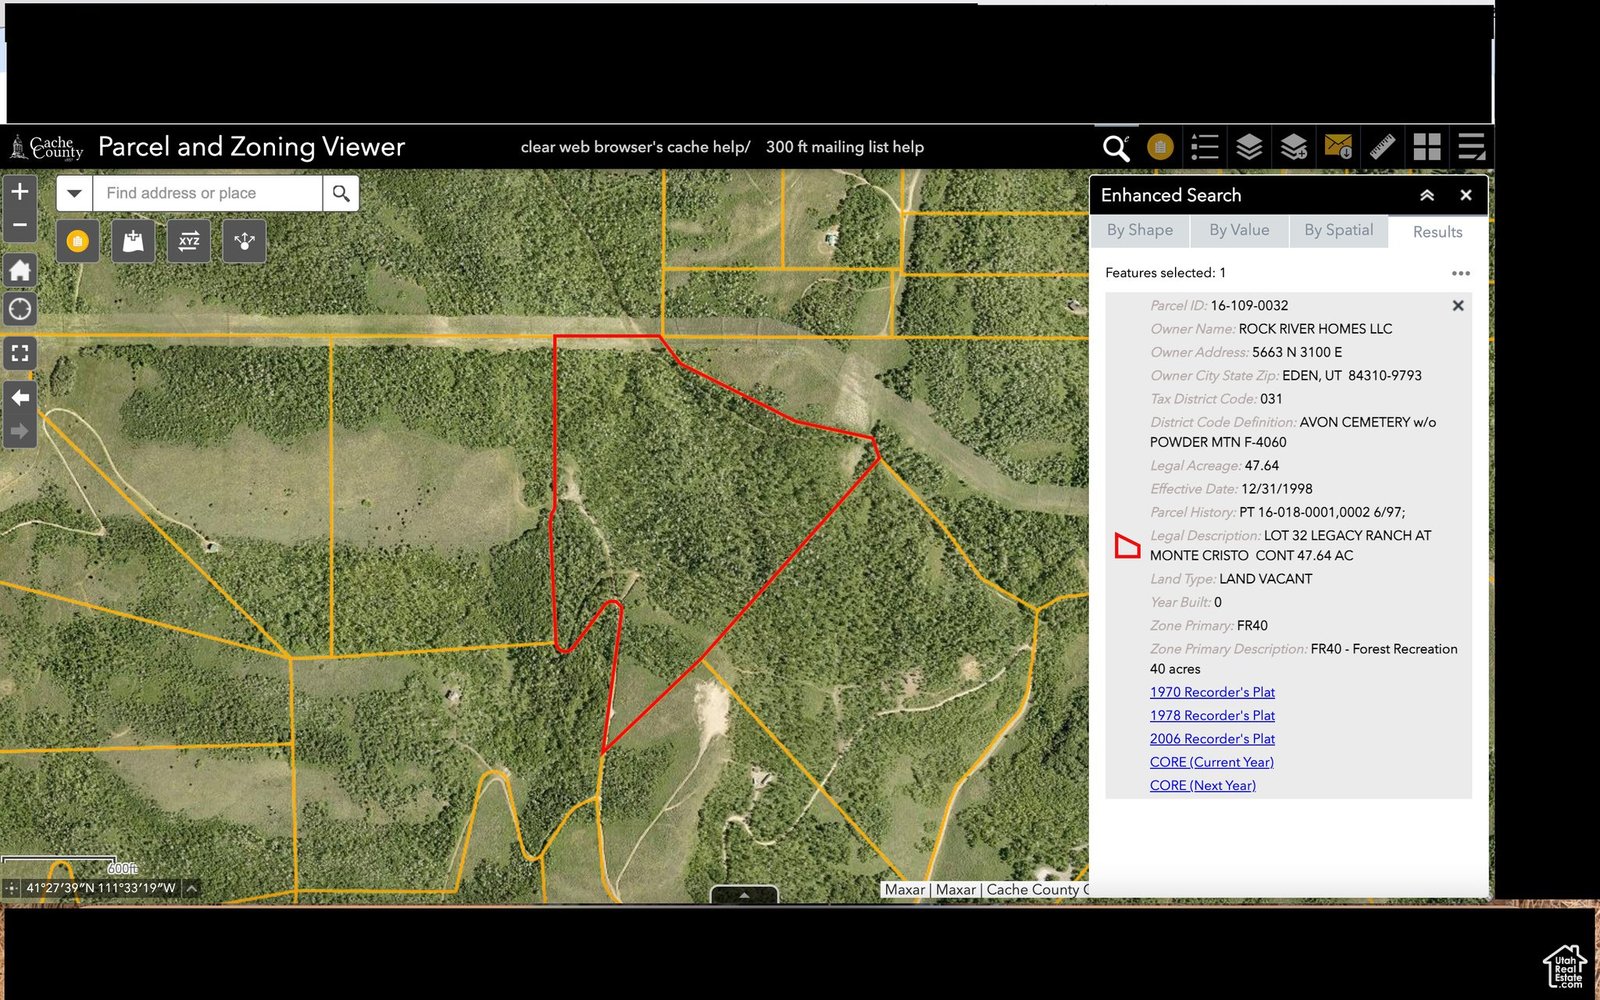This screenshot has height=1000, width=1600.
Task: Expand the search source dropdown arrow
Action: click(74, 193)
